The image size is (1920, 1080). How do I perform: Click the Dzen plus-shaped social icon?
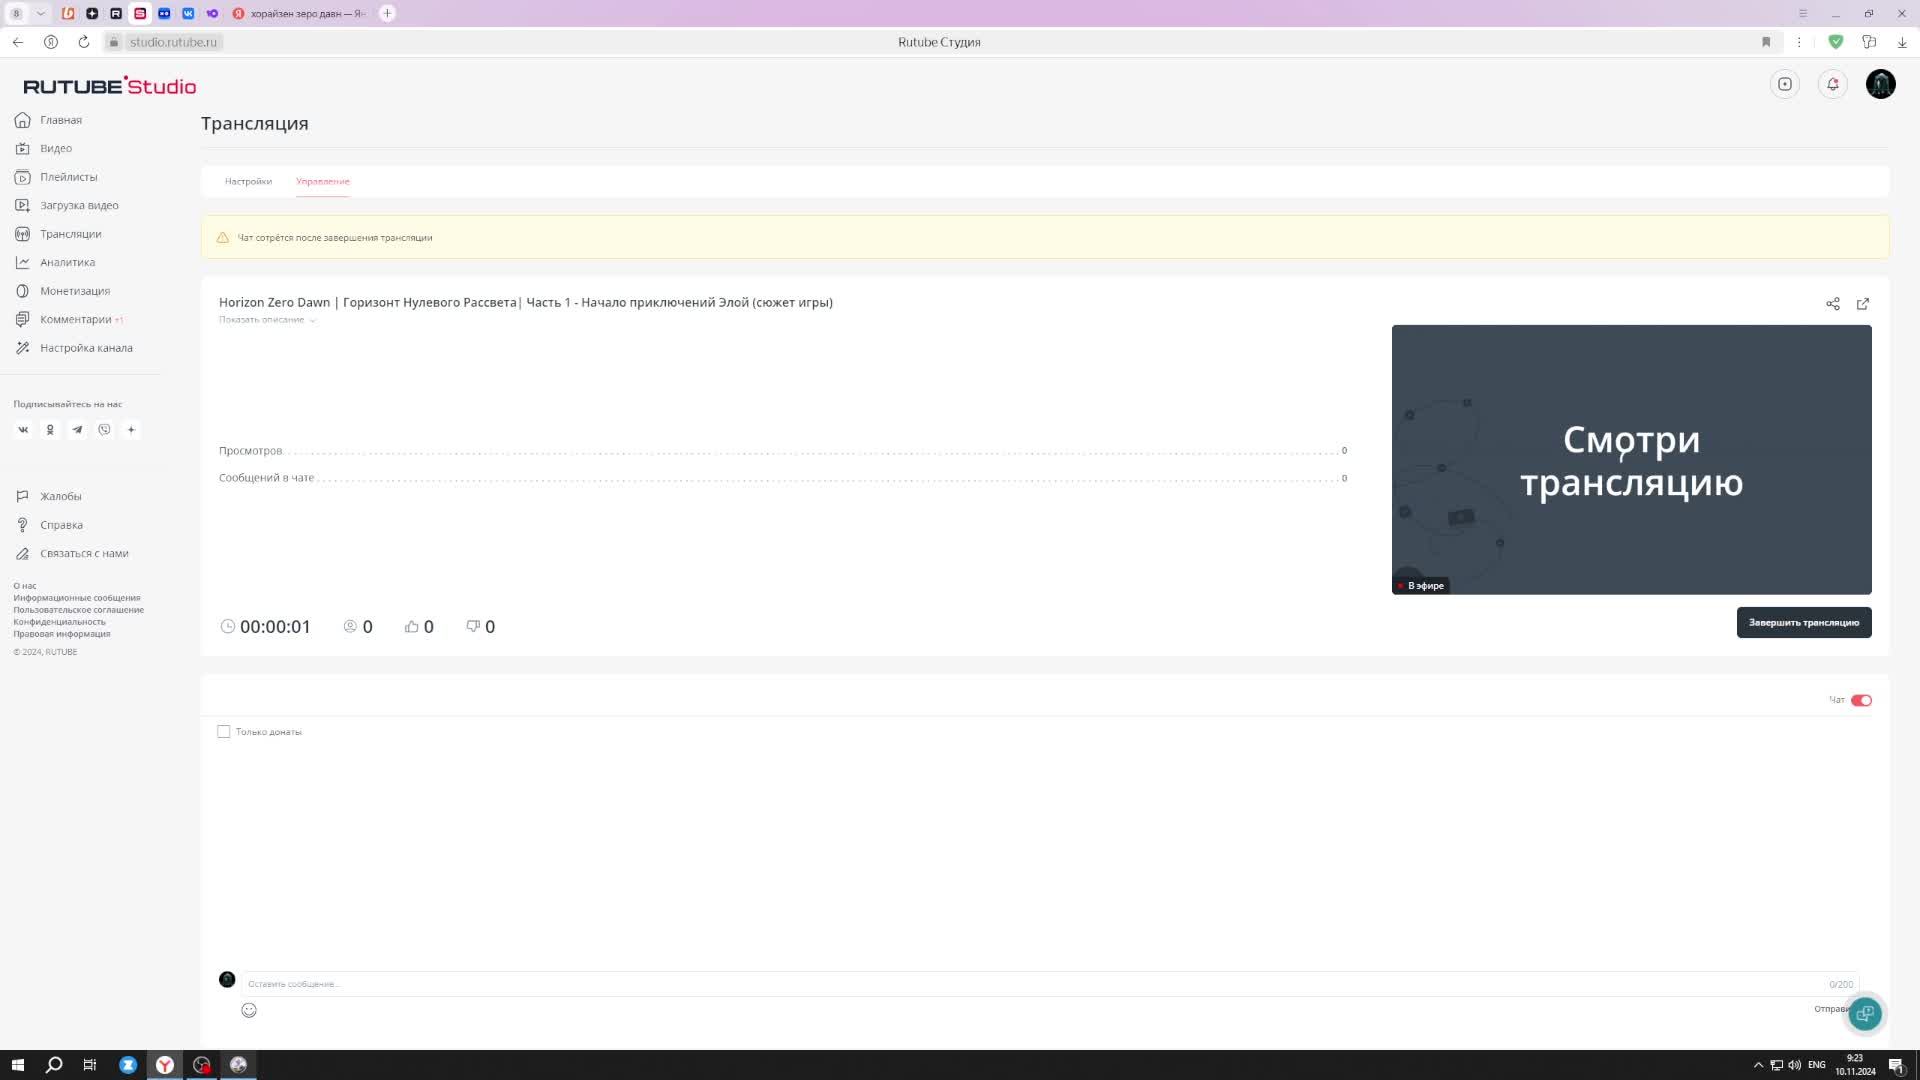point(131,430)
